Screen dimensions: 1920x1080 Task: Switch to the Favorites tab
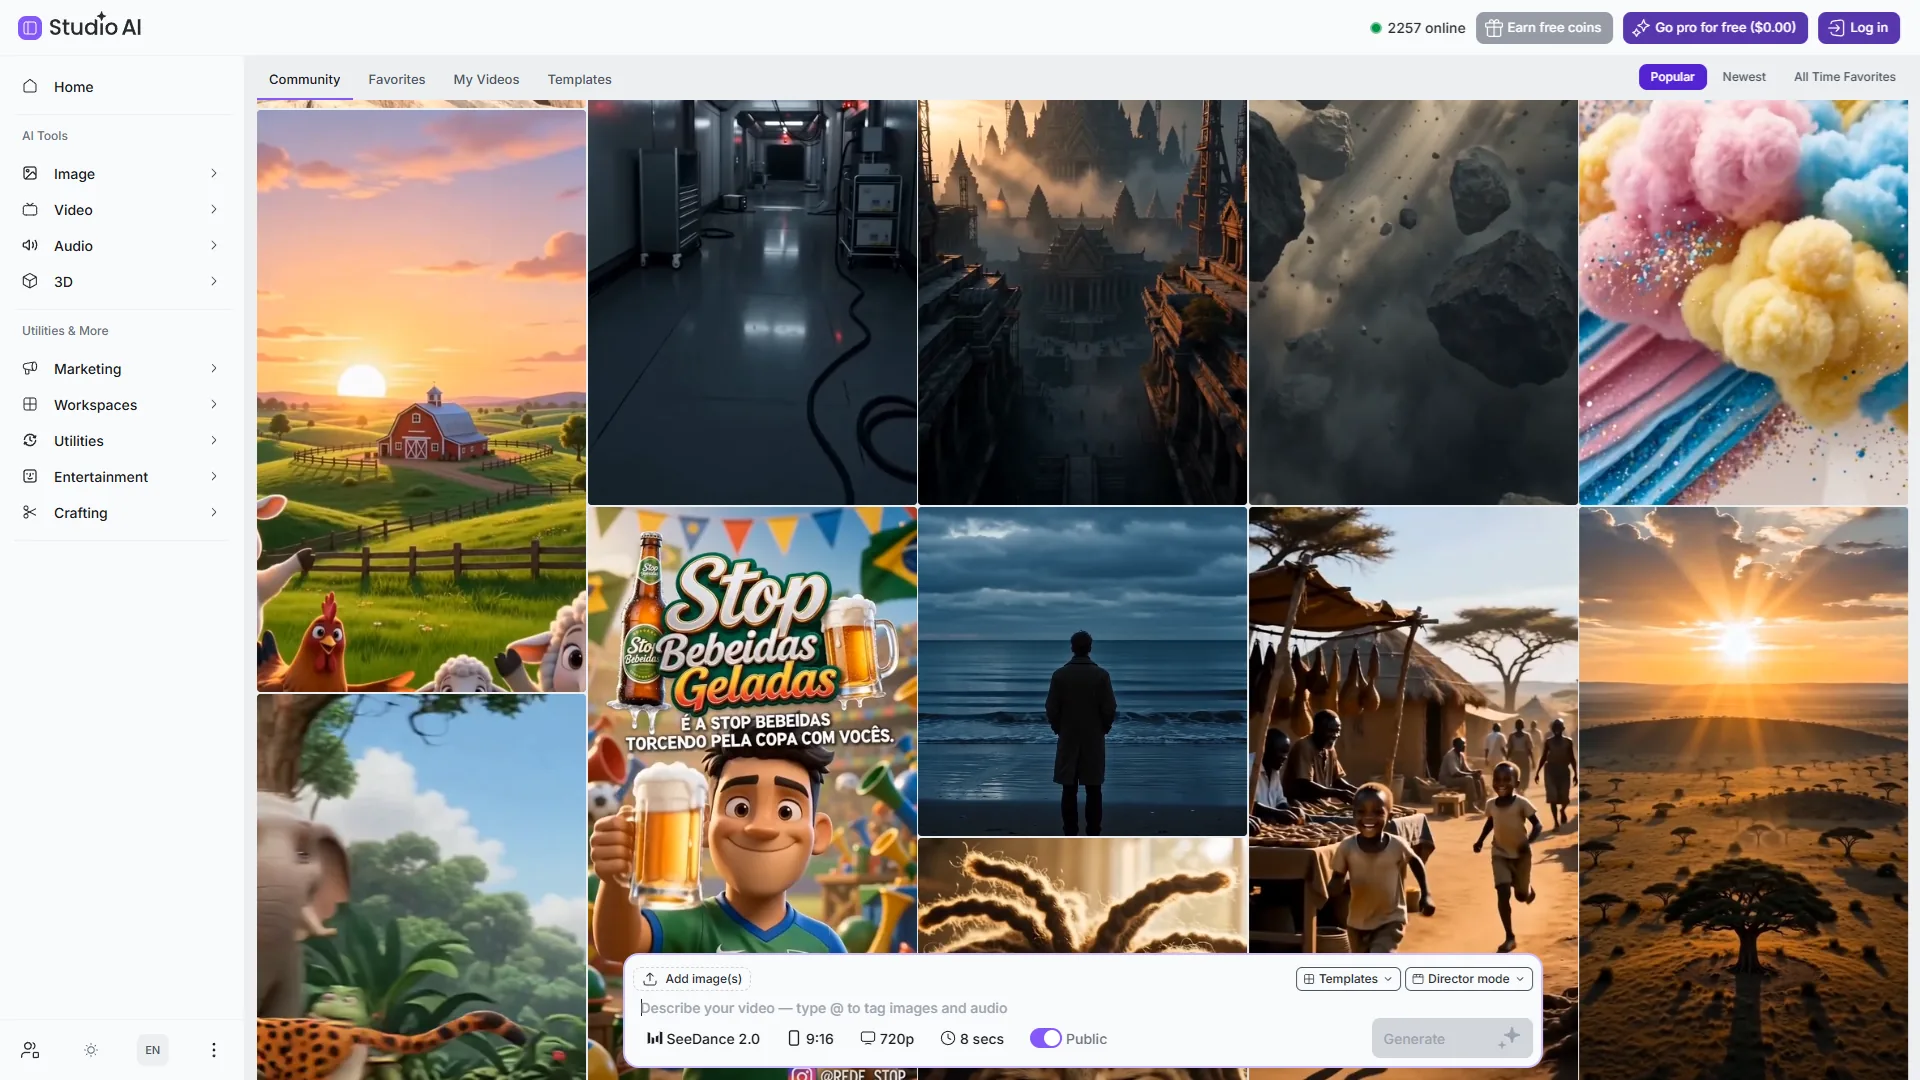[x=397, y=79]
